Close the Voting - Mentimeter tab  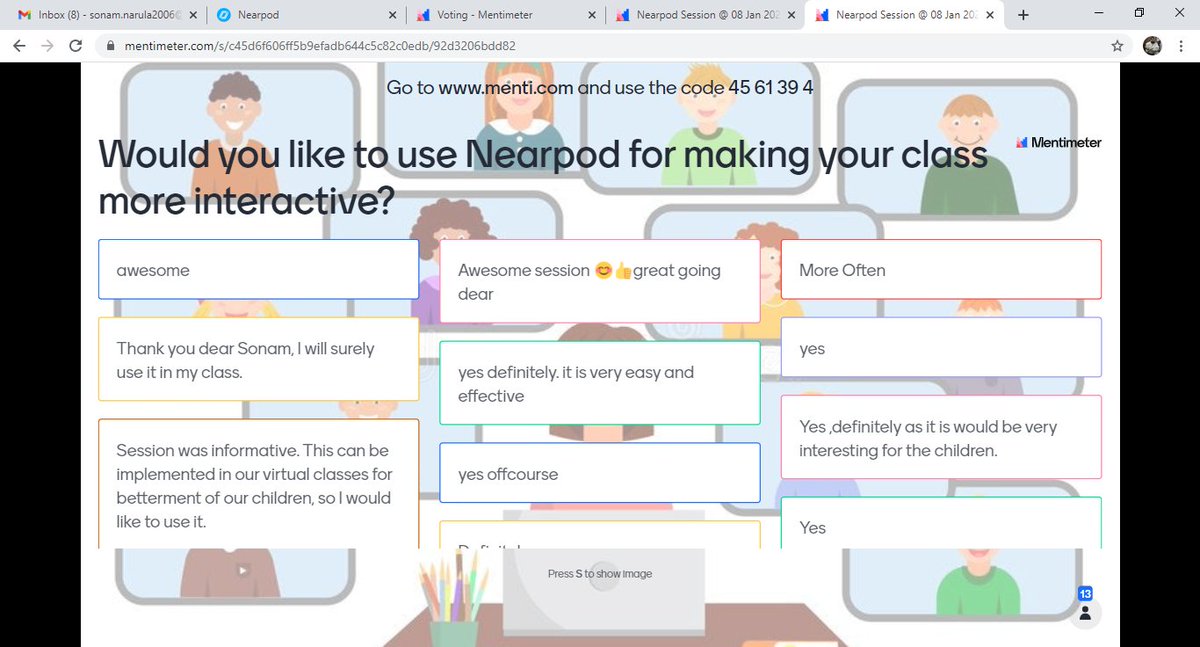pyautogui.click(x=591, y=15)
